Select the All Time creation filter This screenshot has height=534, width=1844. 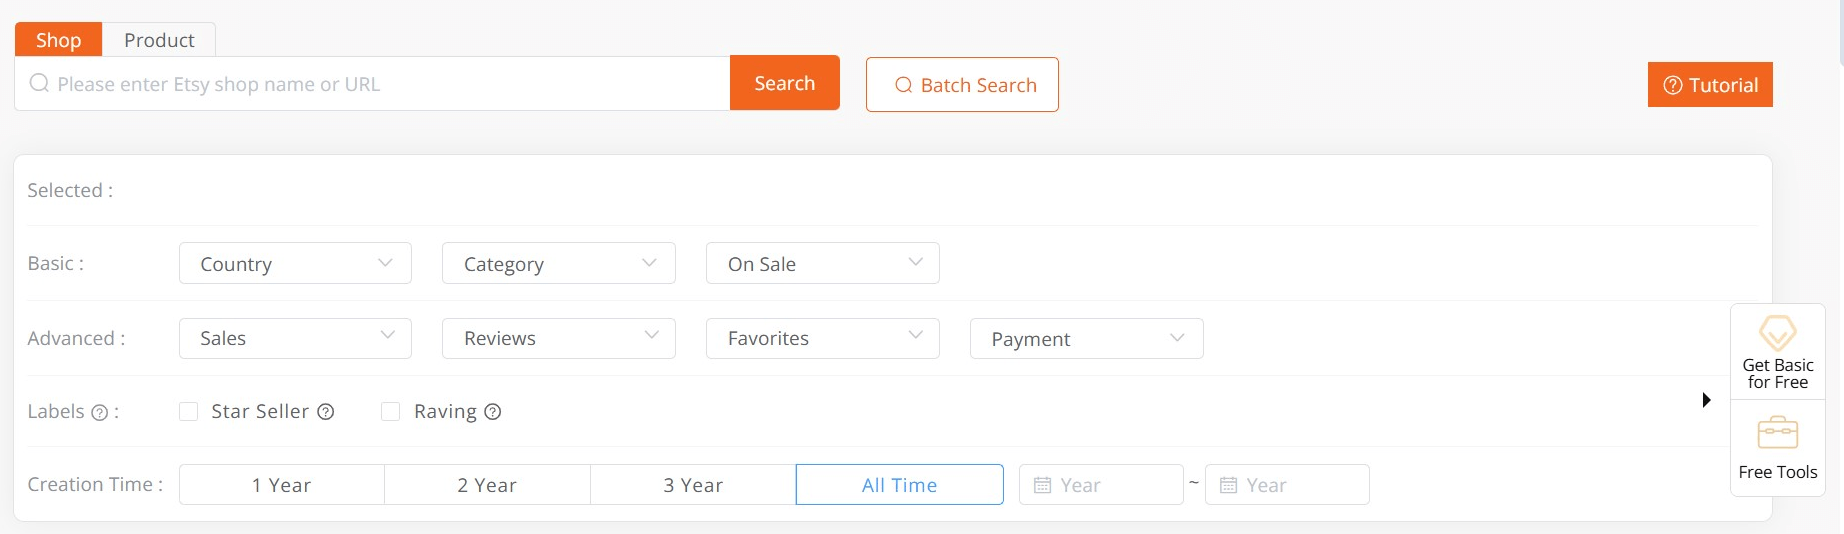pyautogui.click(x=899, y=485)
